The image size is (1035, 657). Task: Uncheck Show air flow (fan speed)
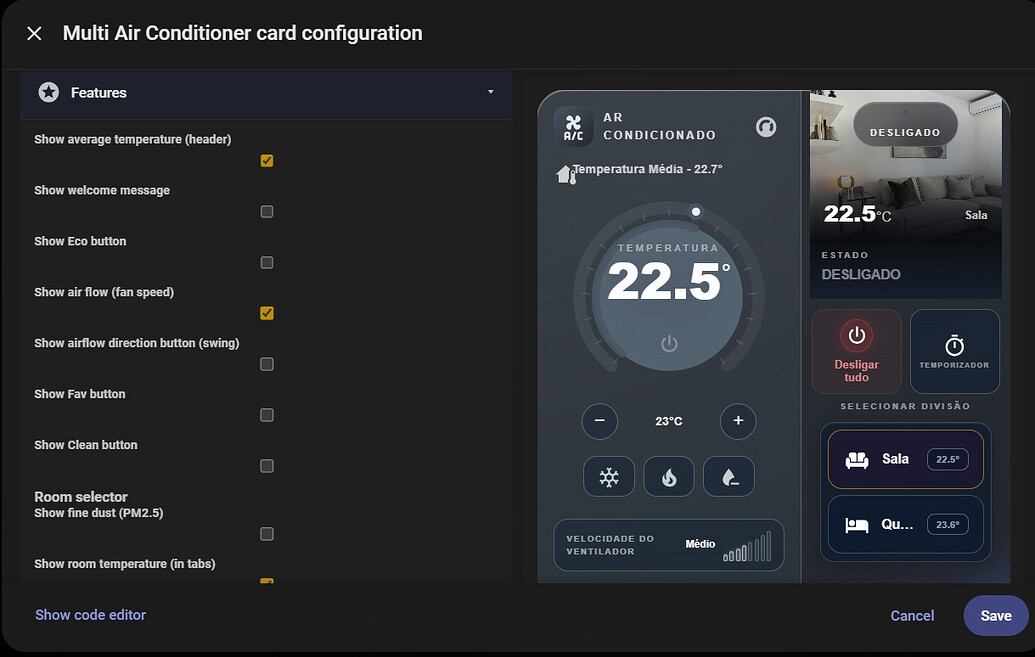pos(267,313)
